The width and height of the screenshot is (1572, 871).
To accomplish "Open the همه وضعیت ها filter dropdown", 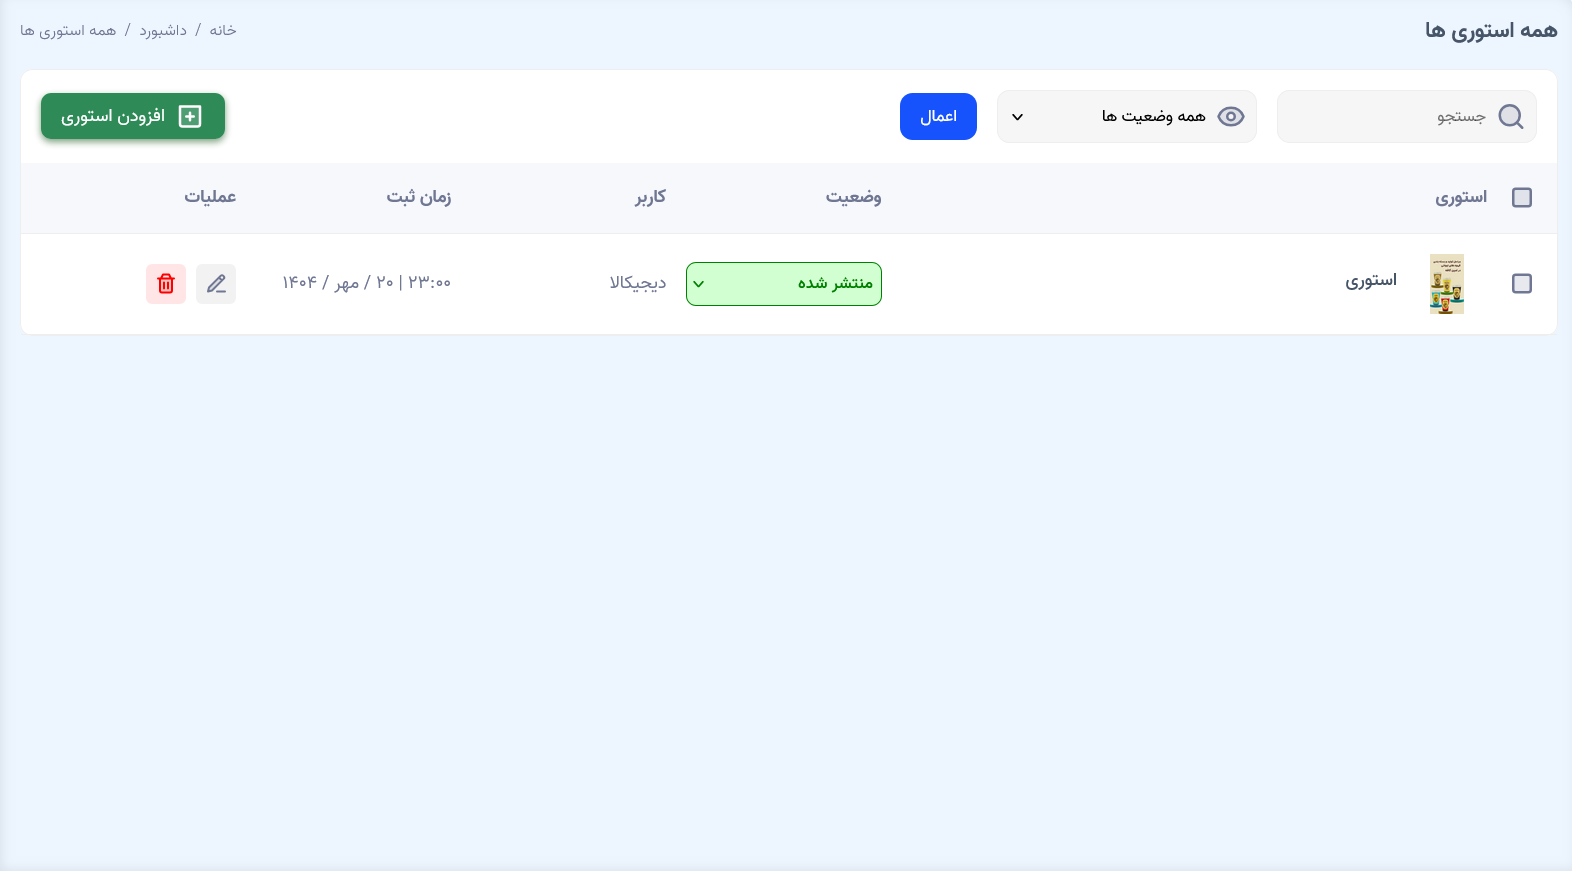I will (x=1126, y=117).
